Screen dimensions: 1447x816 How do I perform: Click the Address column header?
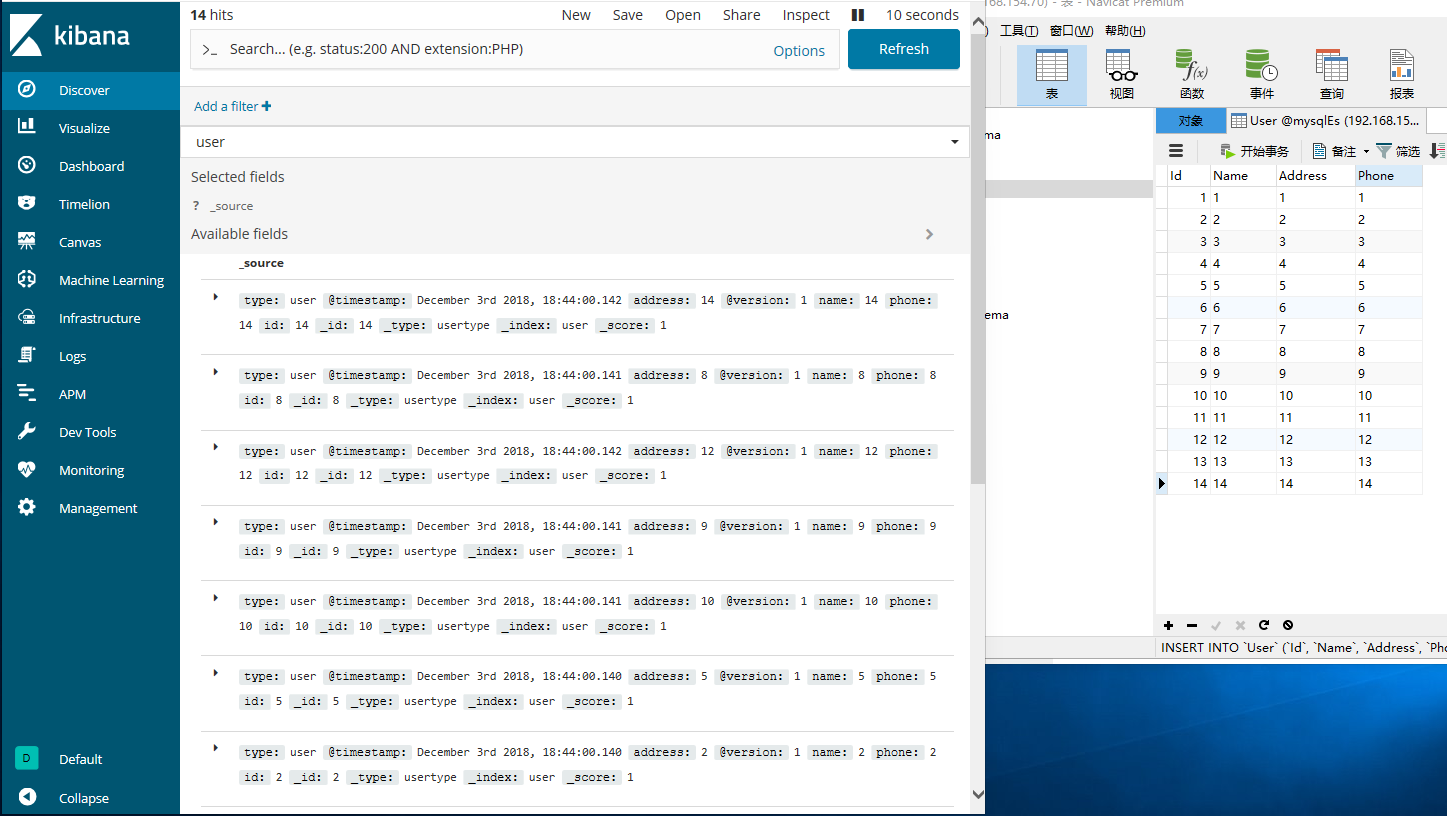pos(1316,175)
